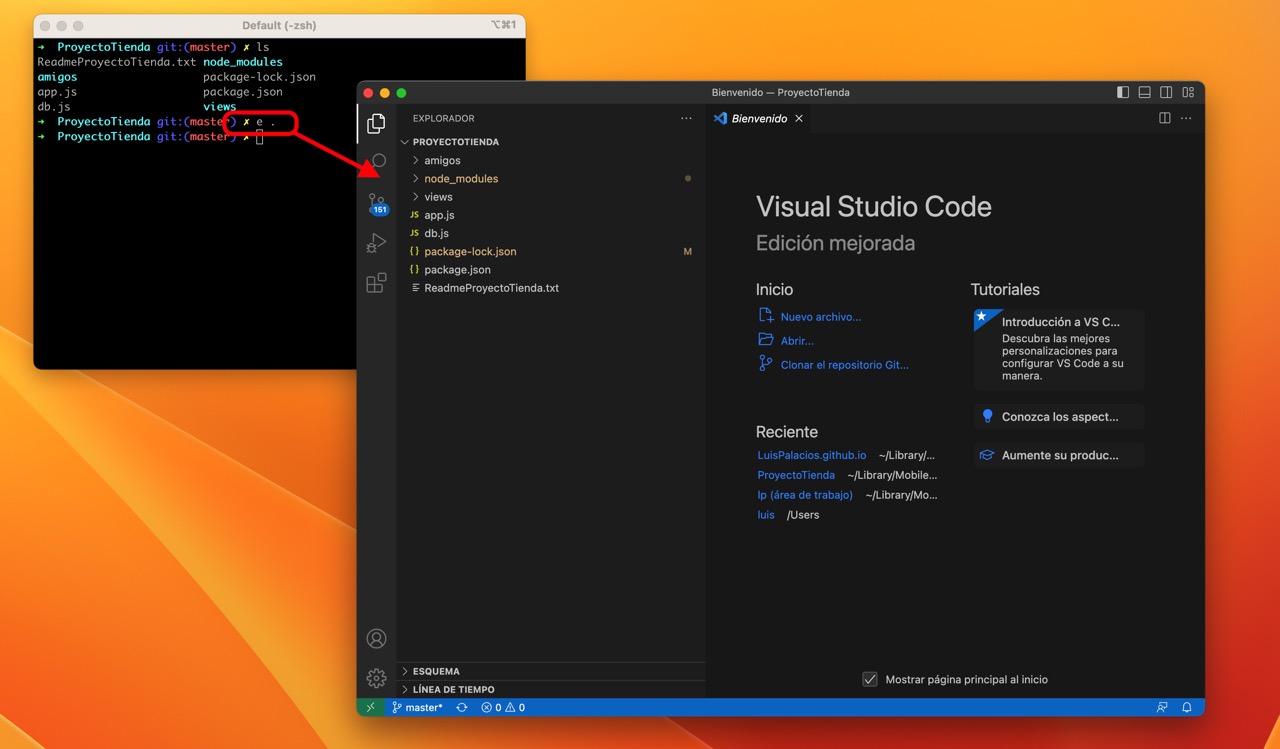Image resolution: width=1280 pixels, height=749 pixels.
Task: Open the 'Introducción a VS C...' tutorial
Action: point(1059,349)
